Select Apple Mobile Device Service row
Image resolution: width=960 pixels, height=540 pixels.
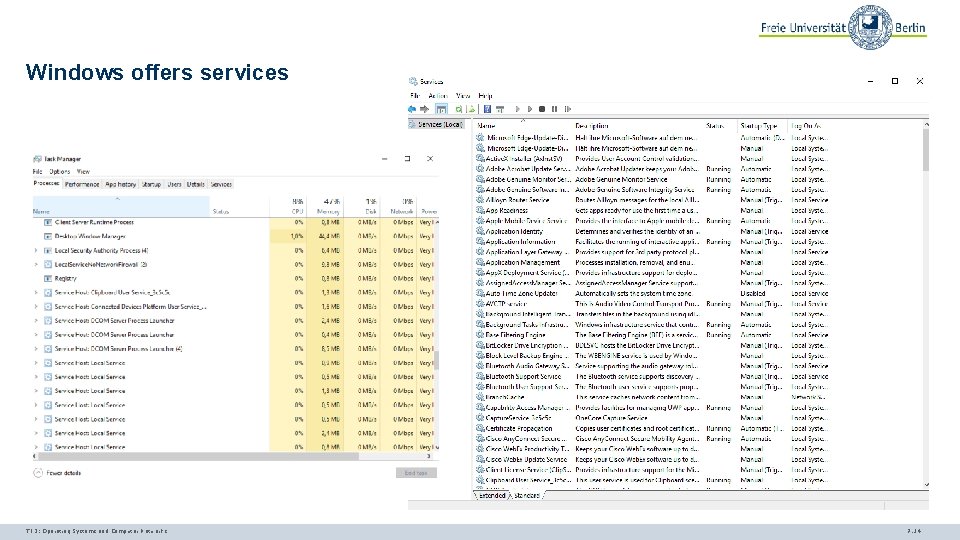(x=652, y=220)
